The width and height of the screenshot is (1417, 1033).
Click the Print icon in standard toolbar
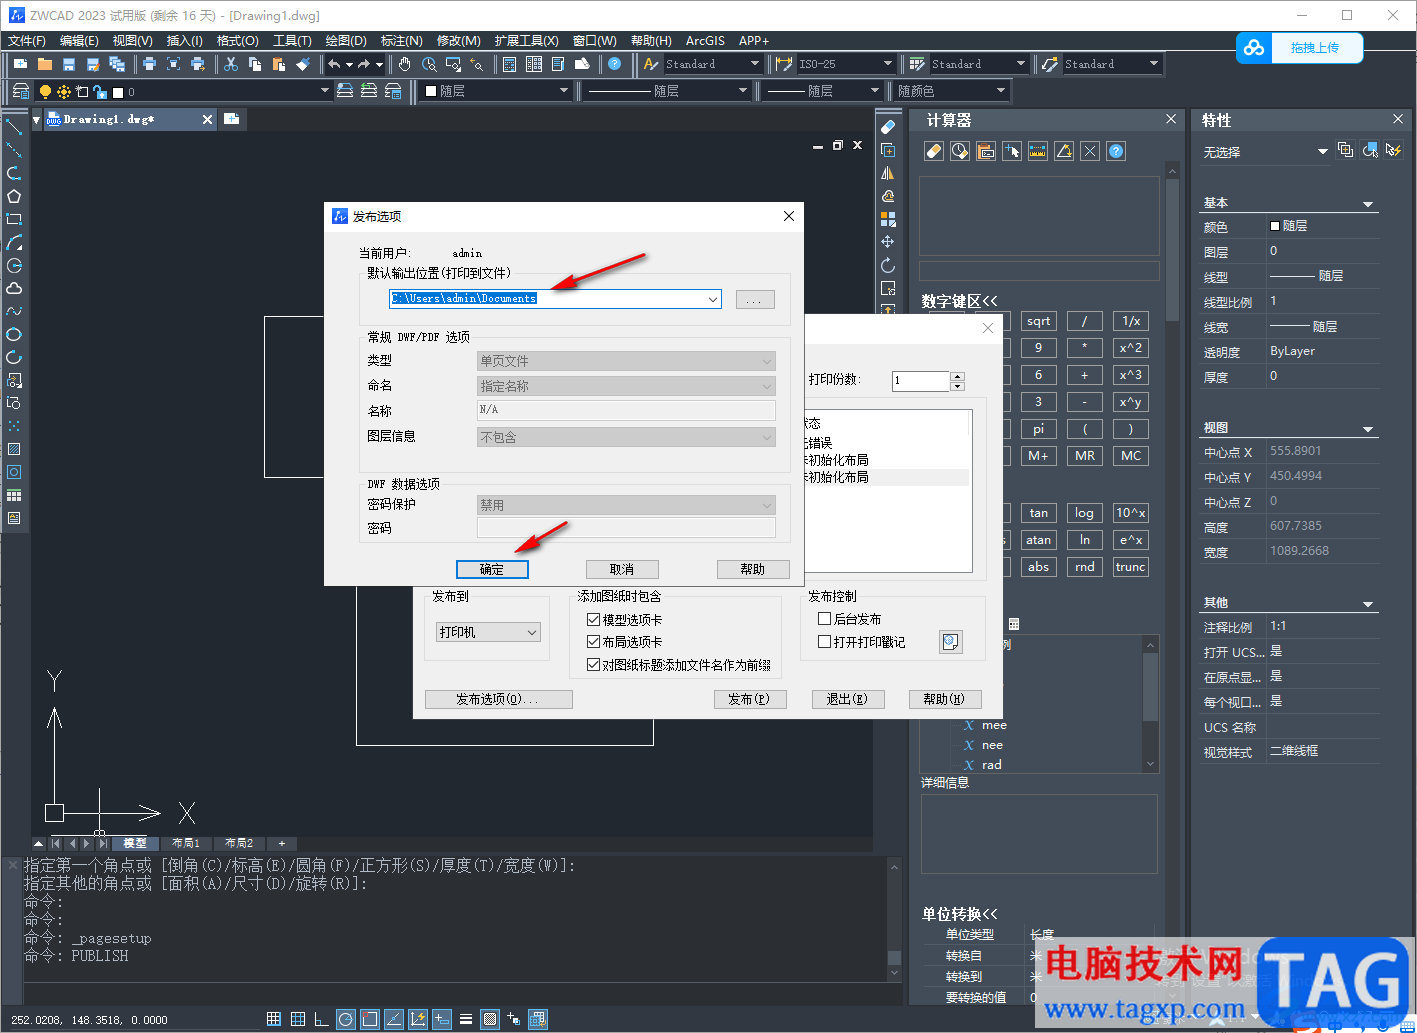(149, 64)
